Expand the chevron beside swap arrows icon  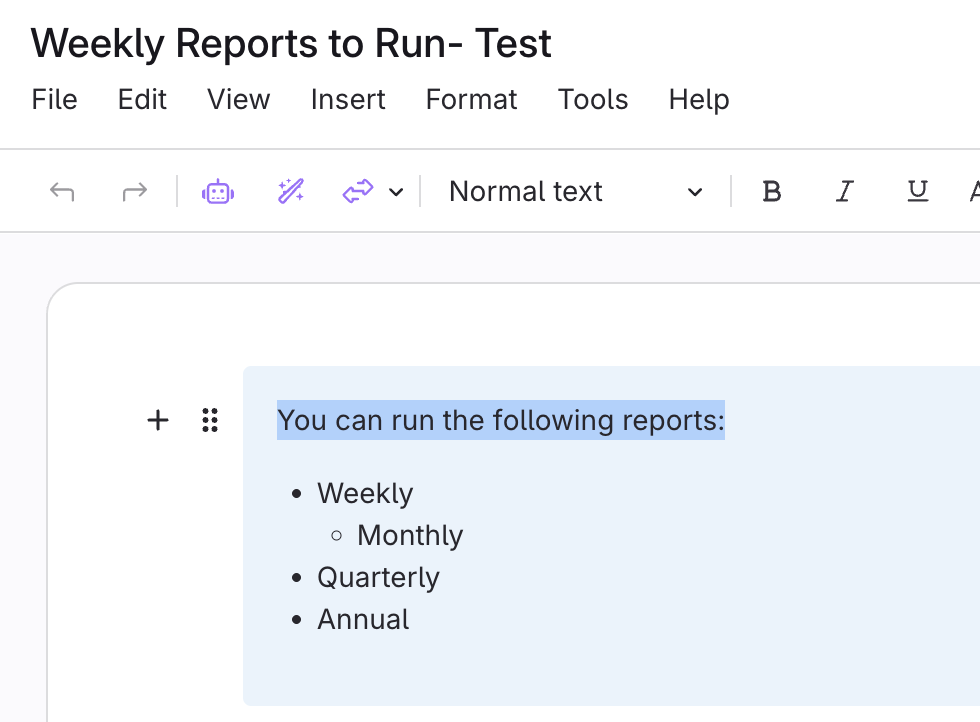pos(396,192)
